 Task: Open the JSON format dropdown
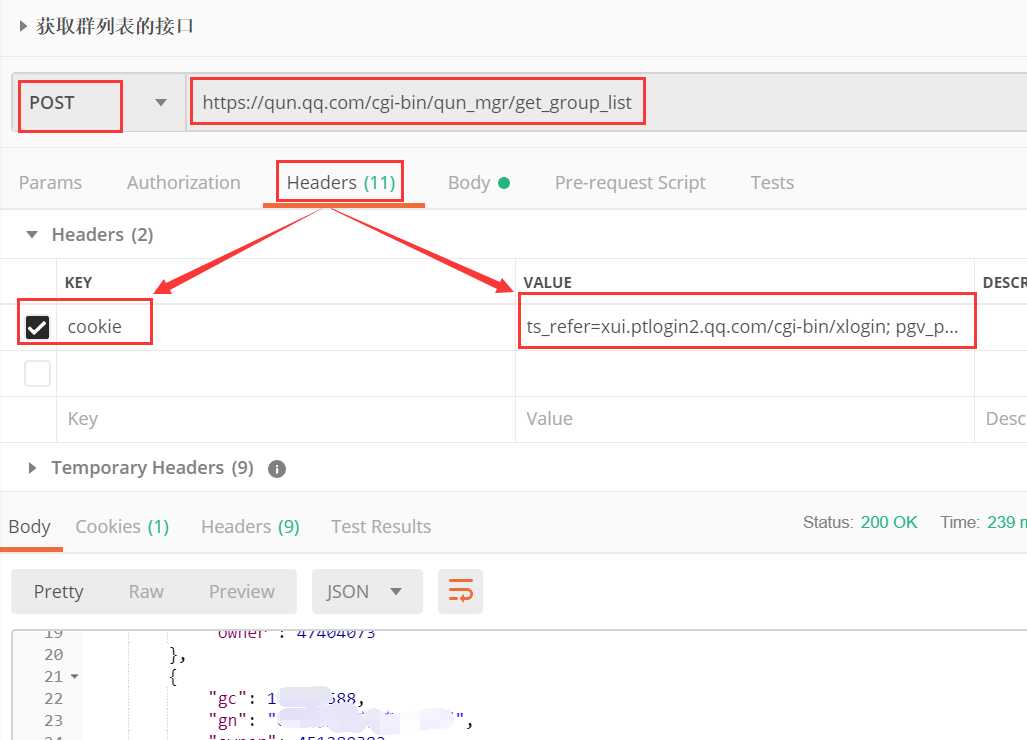tap(367, 591)
